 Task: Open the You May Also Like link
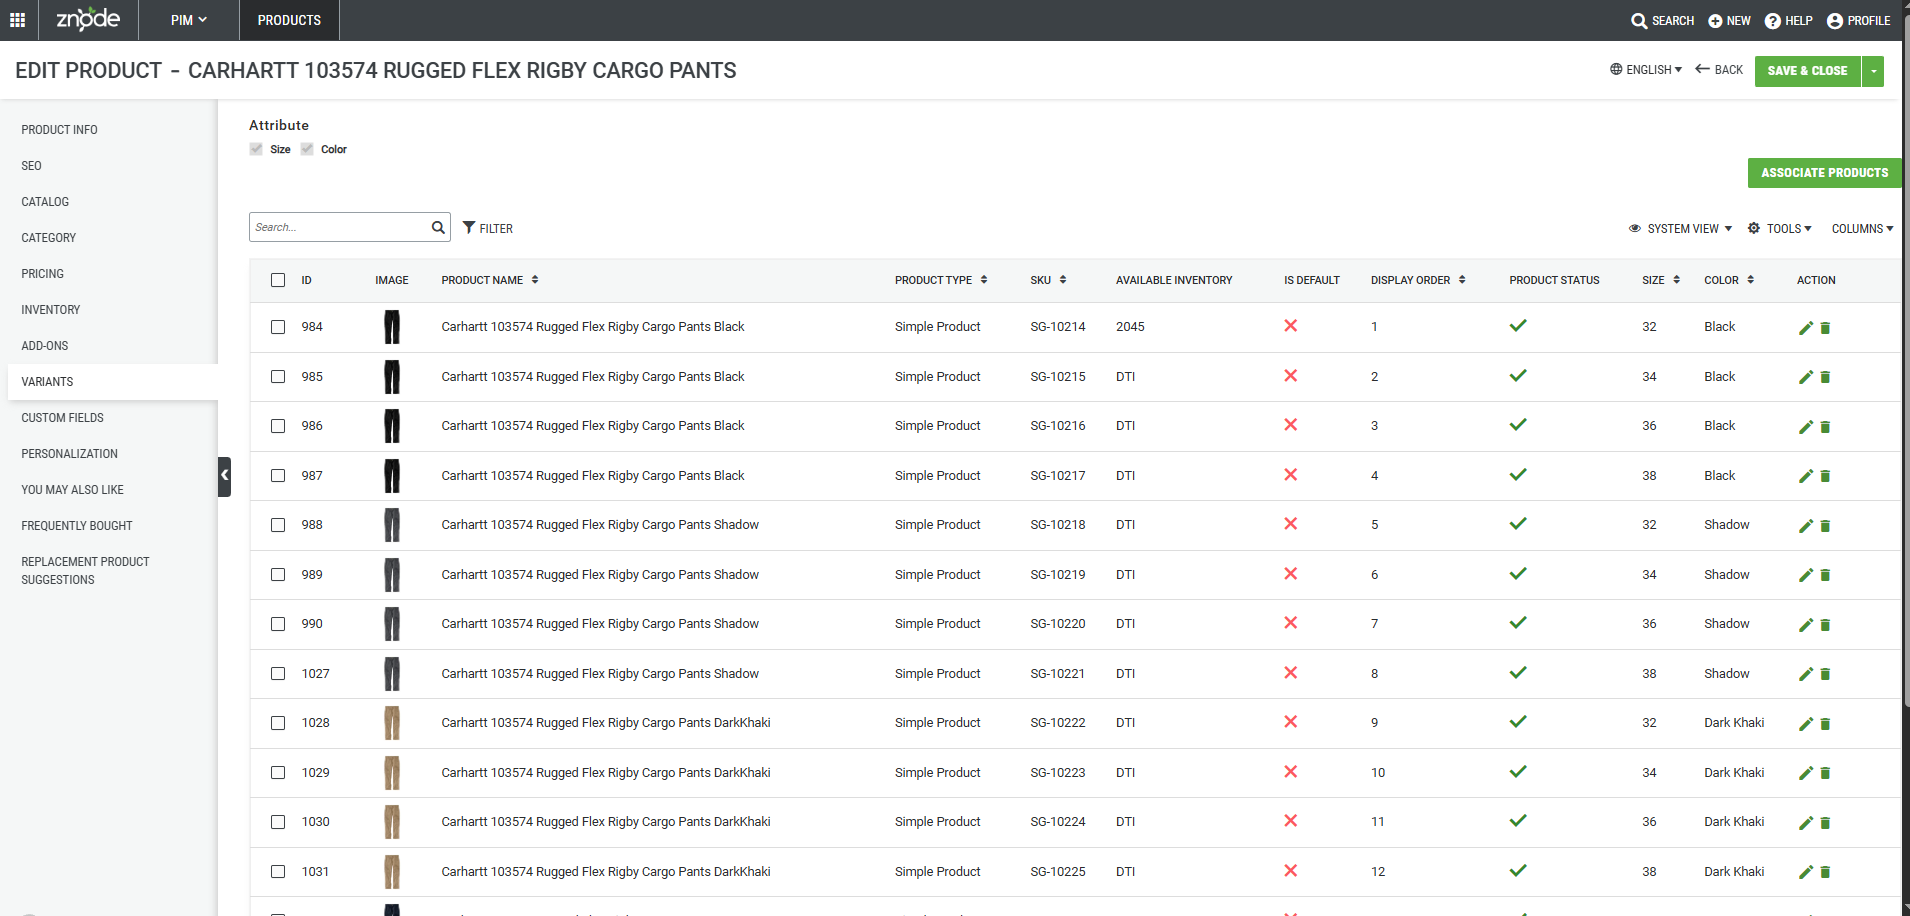pos(73,490)
